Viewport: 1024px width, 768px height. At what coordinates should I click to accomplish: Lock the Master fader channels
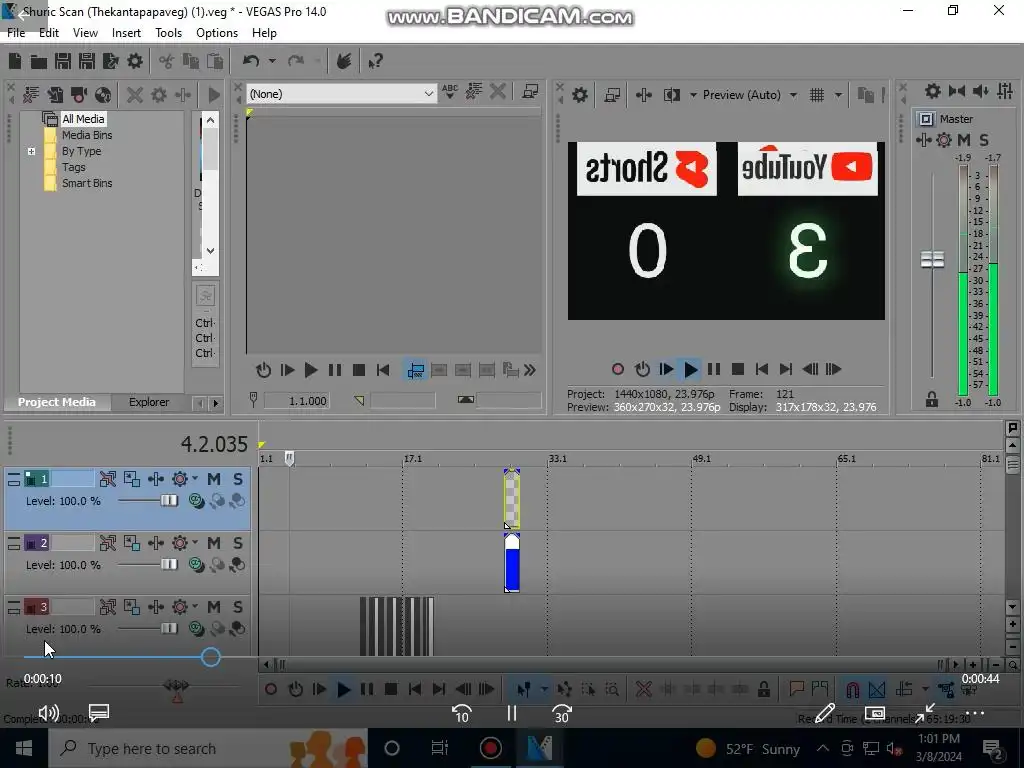point(932,399)
